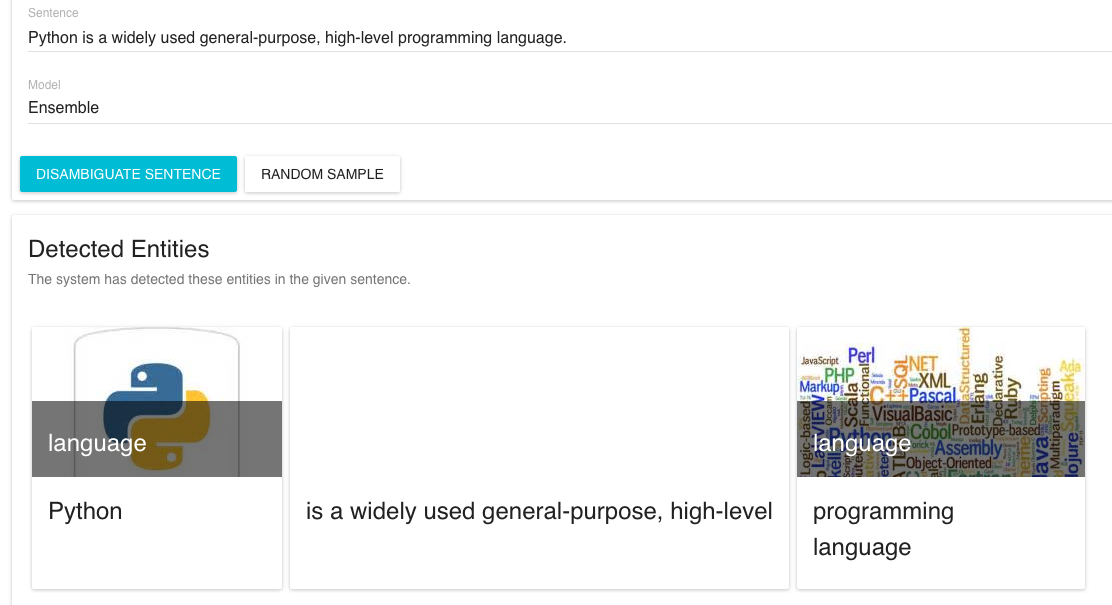Screen dimensions: 1112x605
Task: Click the 'language' label over word cloud
Action: click(862, 443)
